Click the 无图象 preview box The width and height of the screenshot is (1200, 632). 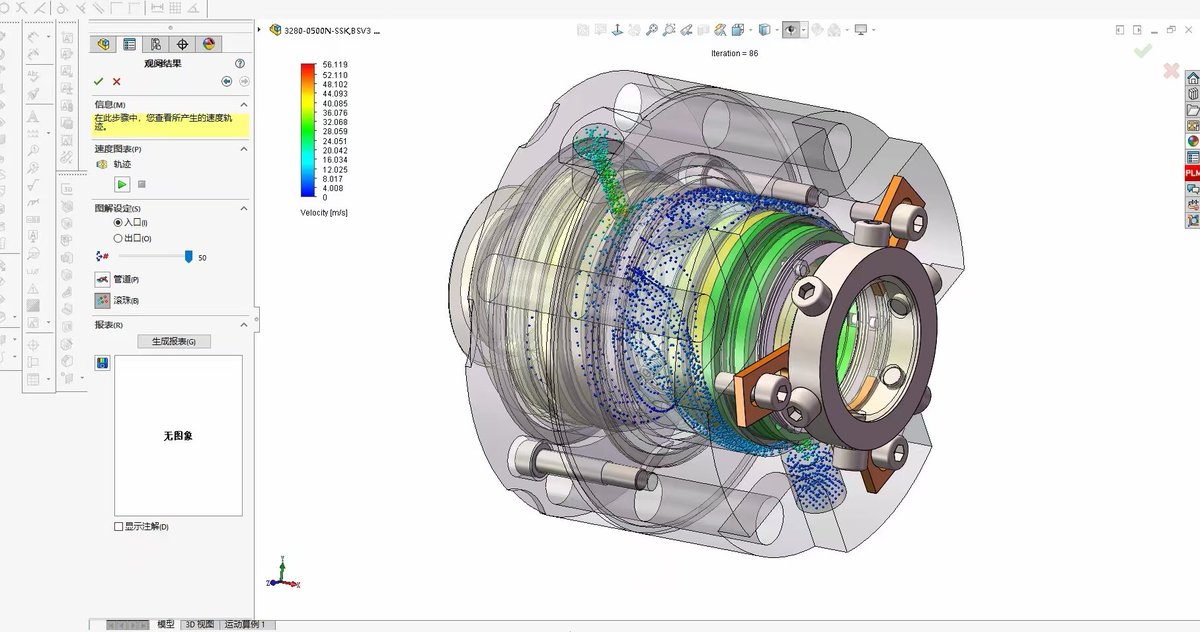tap(179, 436)
